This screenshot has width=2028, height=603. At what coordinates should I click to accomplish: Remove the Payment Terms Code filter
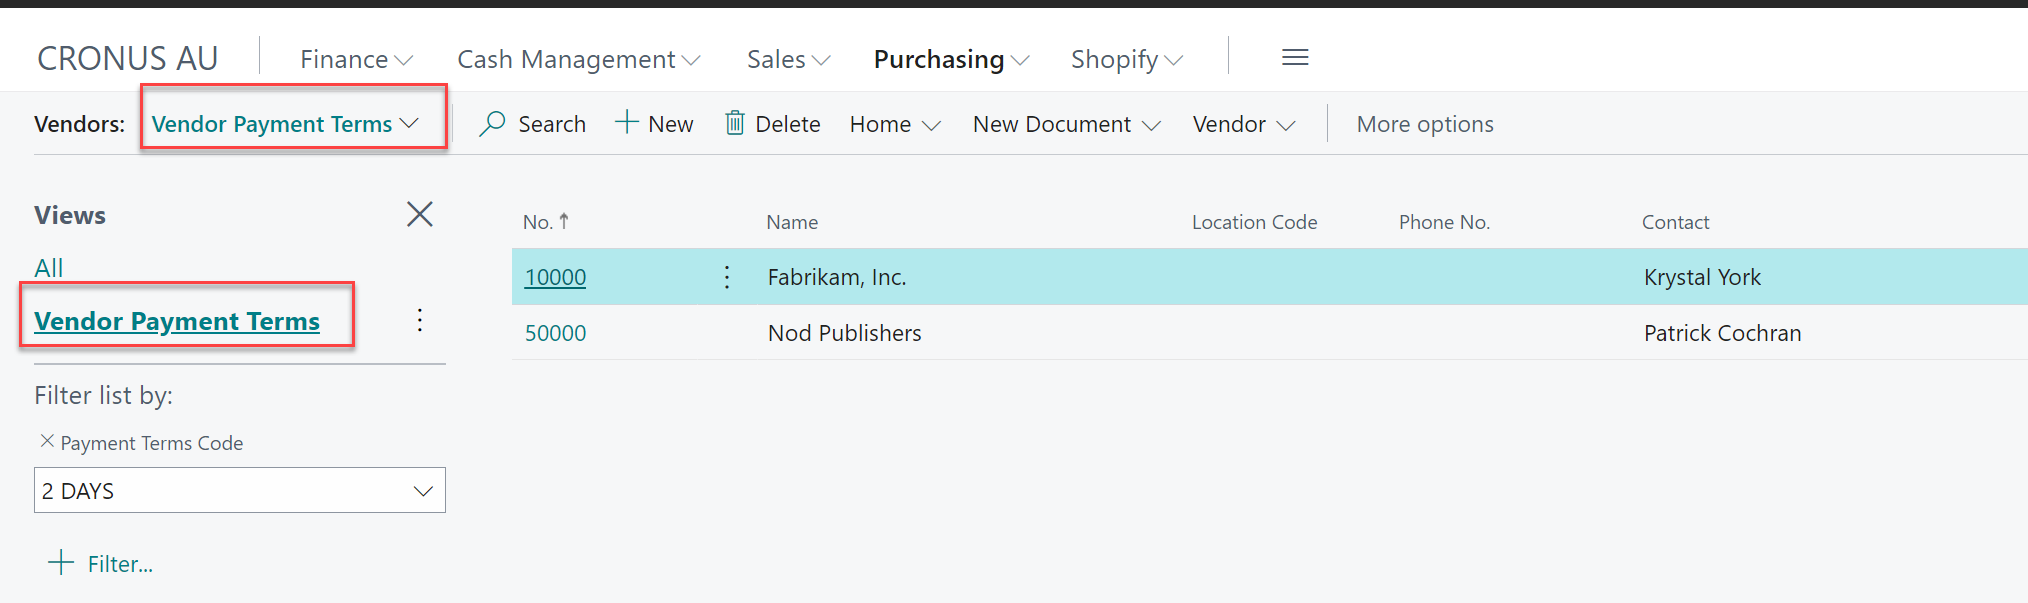tap(46, 441)
